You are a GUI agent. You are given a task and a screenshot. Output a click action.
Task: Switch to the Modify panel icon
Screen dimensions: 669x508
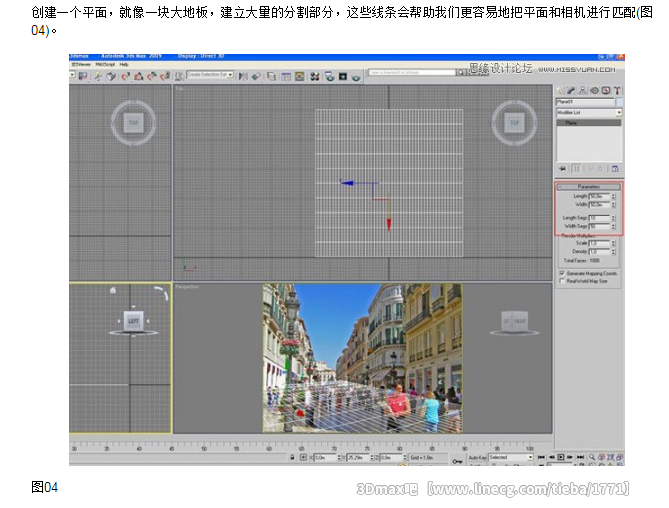[570, 90]
